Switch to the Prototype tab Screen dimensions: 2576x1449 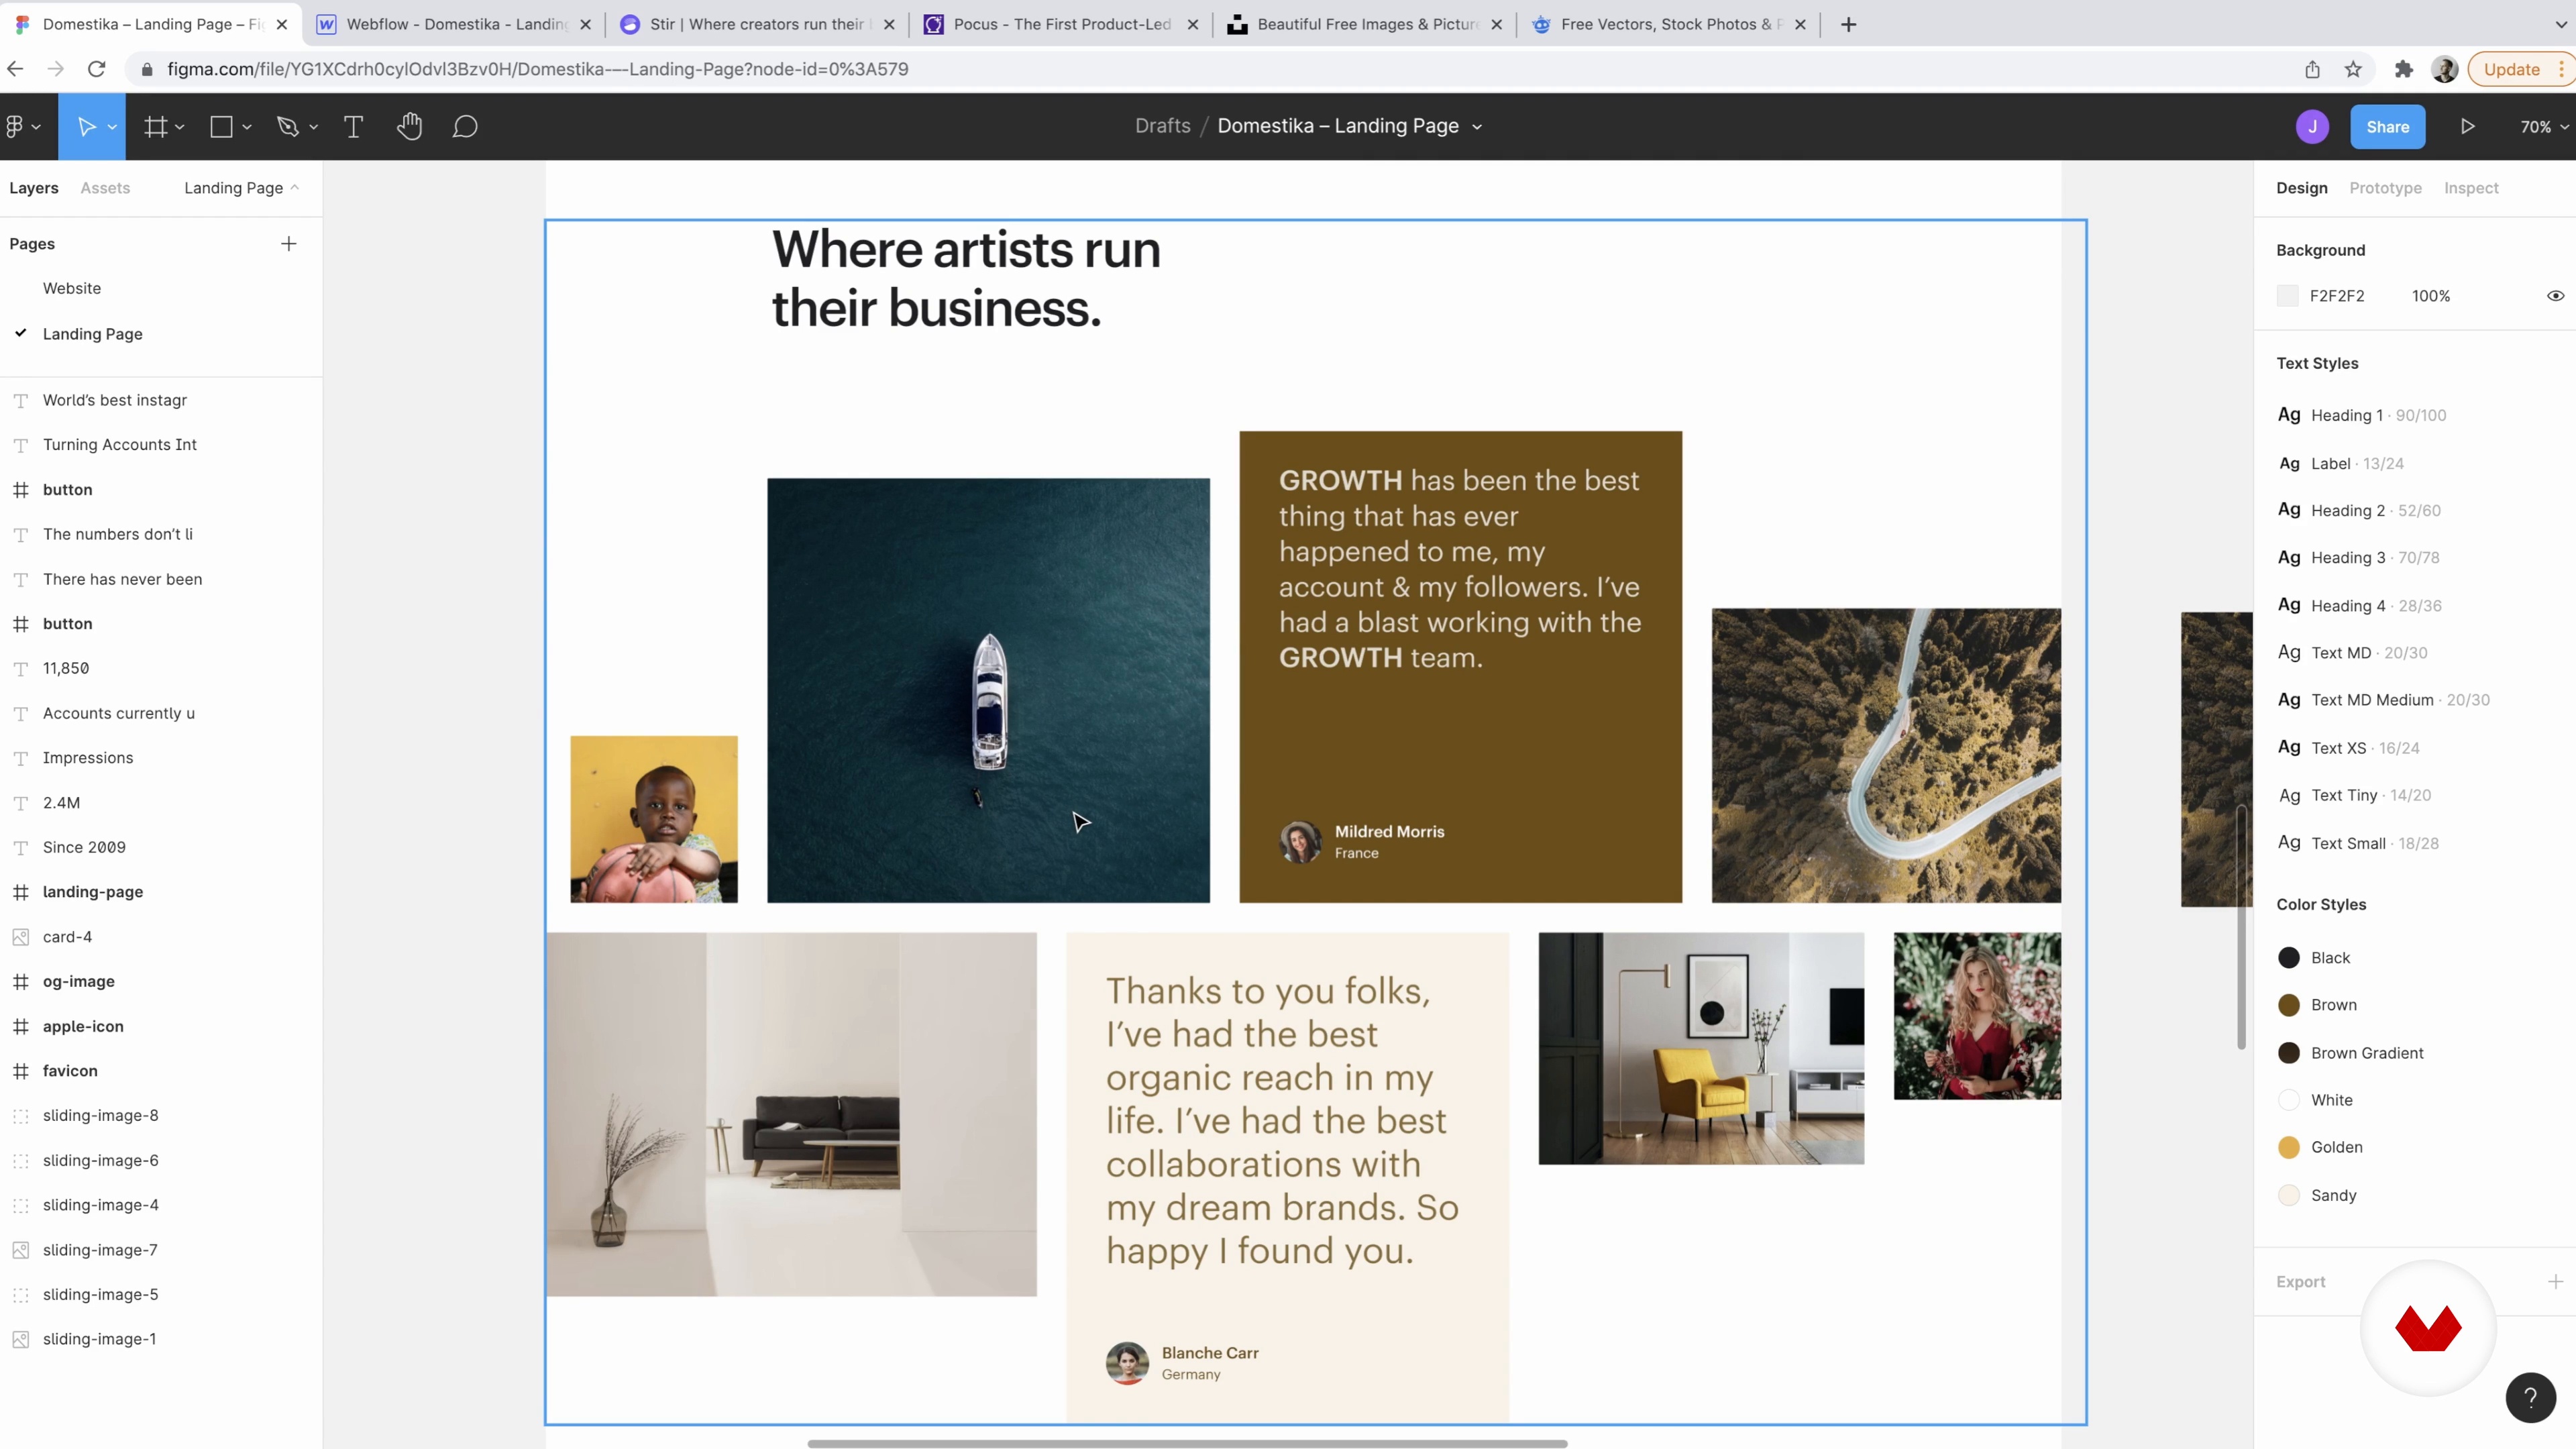tap(2385, 188)
